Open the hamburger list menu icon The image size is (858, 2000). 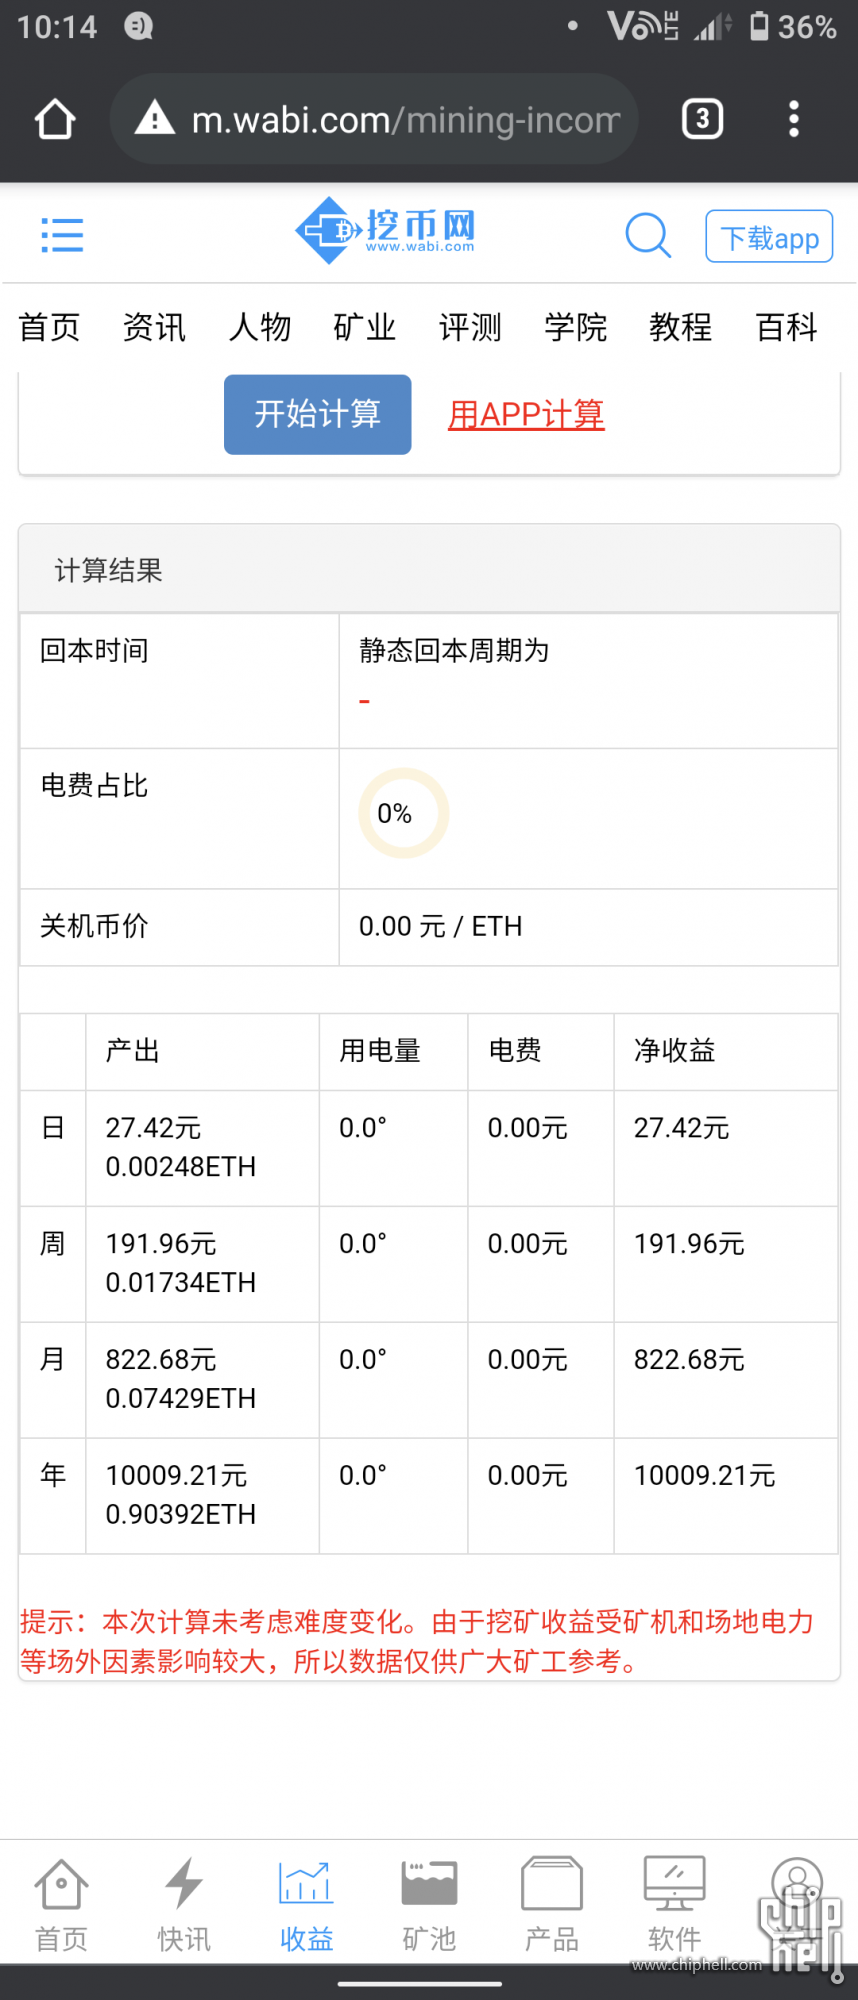(62, 235)
